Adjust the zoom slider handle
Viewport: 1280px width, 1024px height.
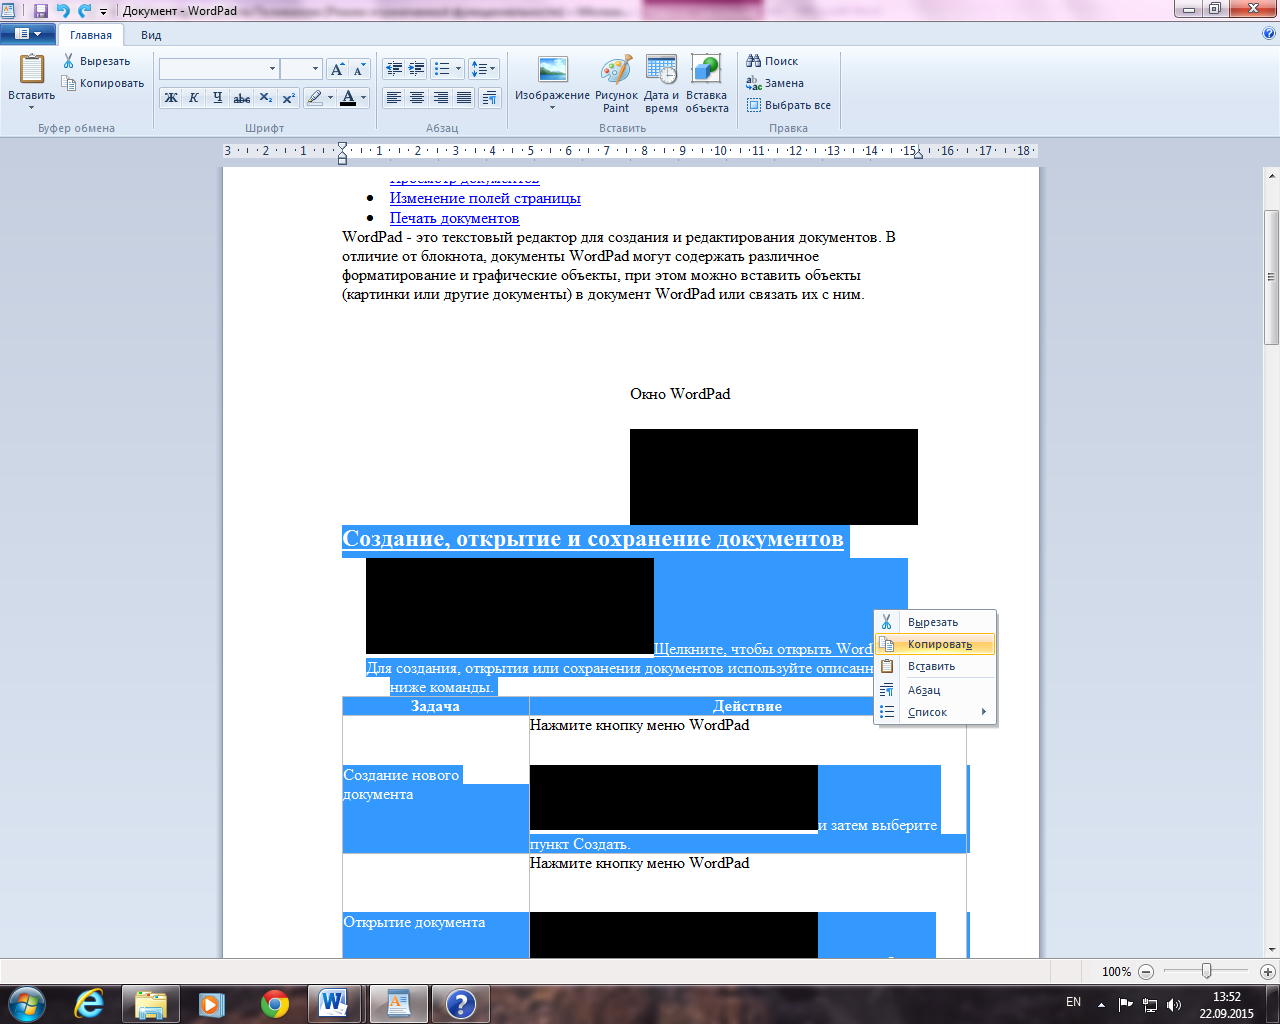[x=1207, y=971]
